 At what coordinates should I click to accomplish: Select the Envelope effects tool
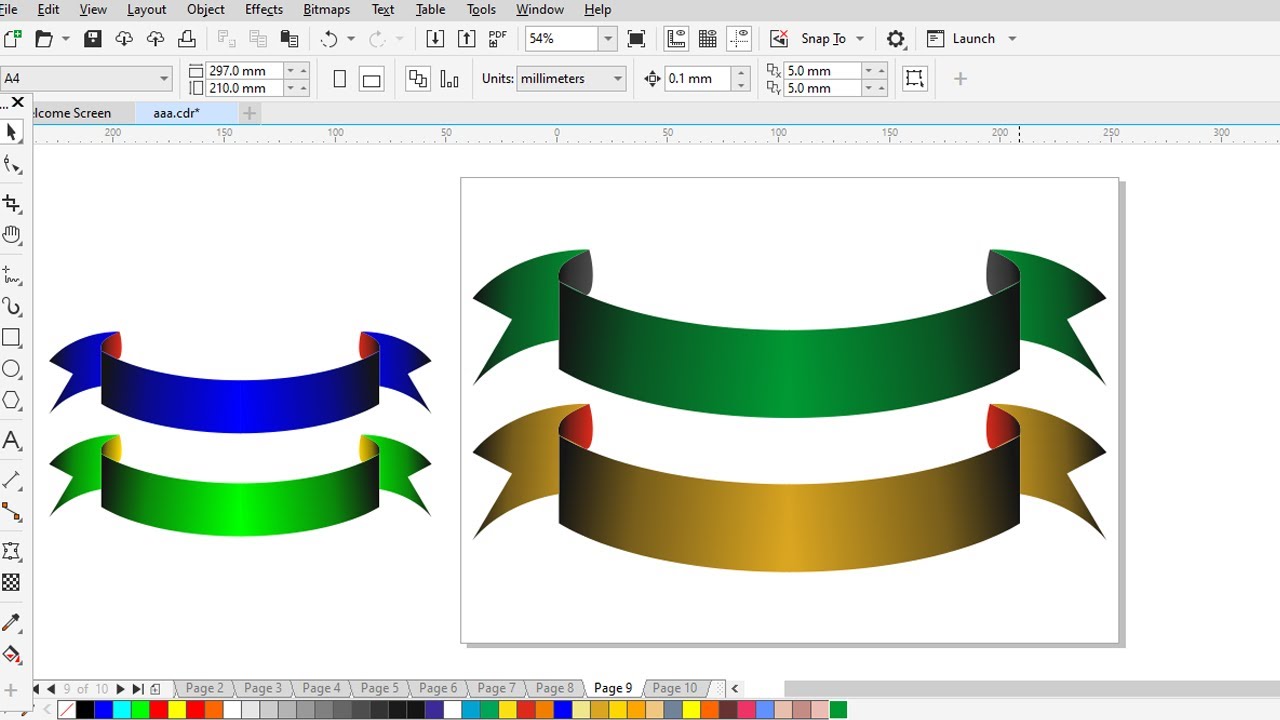(12, 551)
